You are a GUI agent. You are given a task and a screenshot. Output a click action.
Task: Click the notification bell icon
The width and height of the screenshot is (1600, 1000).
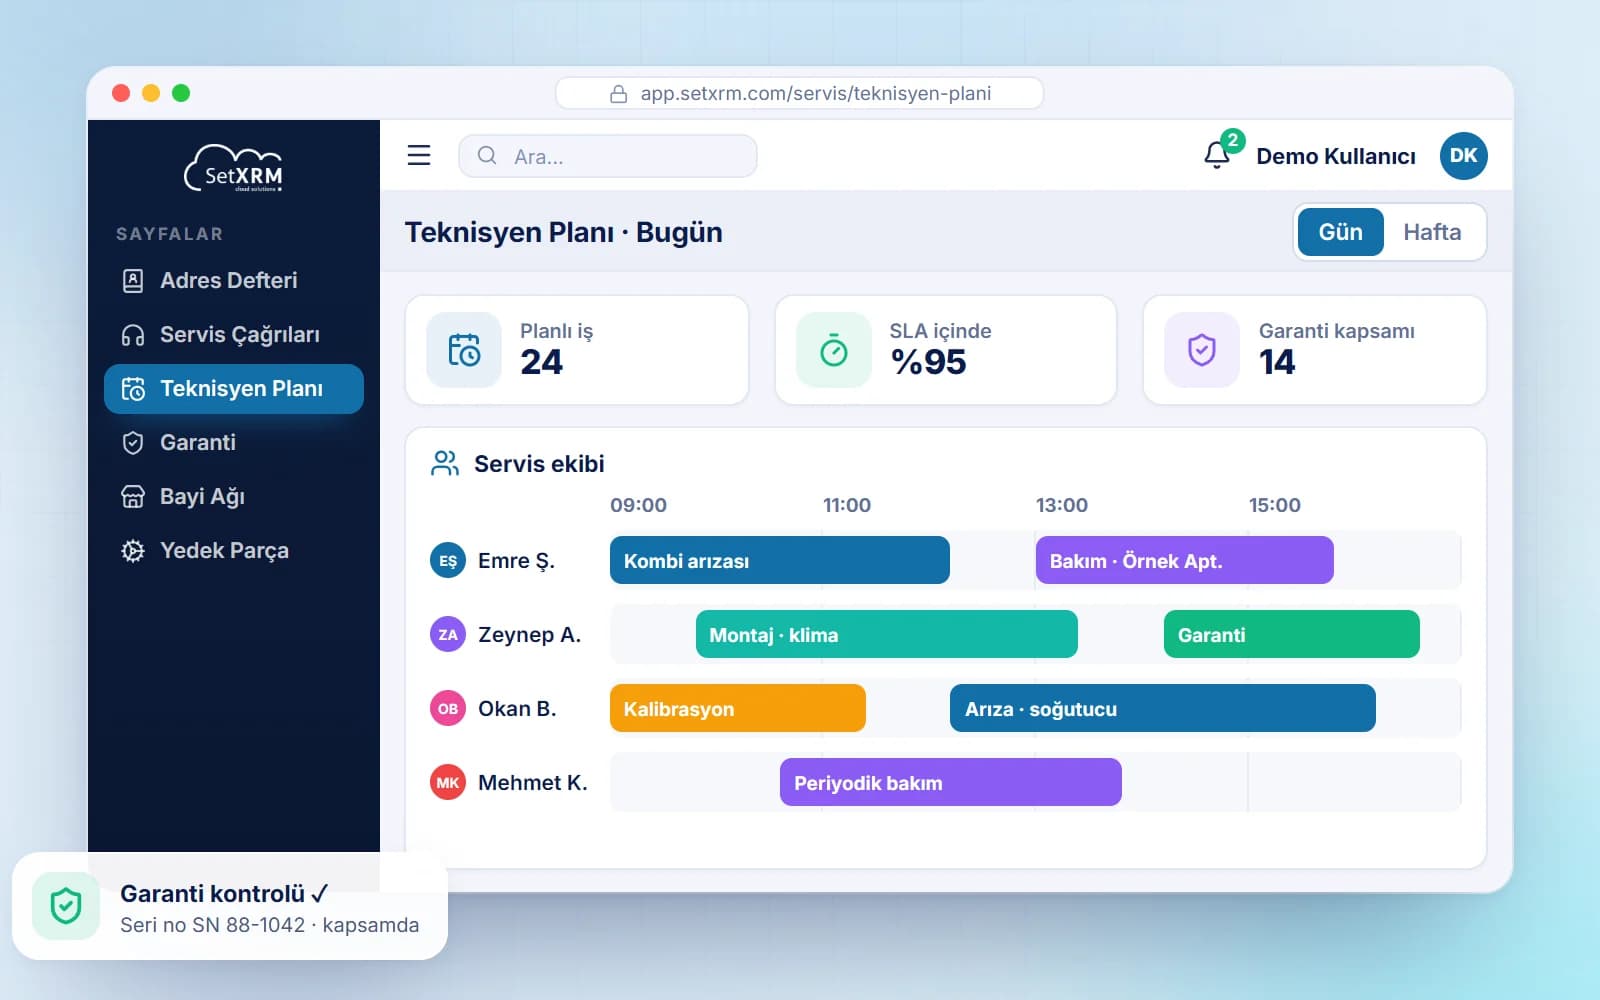pyautogui.click(x=1217, y=156)
